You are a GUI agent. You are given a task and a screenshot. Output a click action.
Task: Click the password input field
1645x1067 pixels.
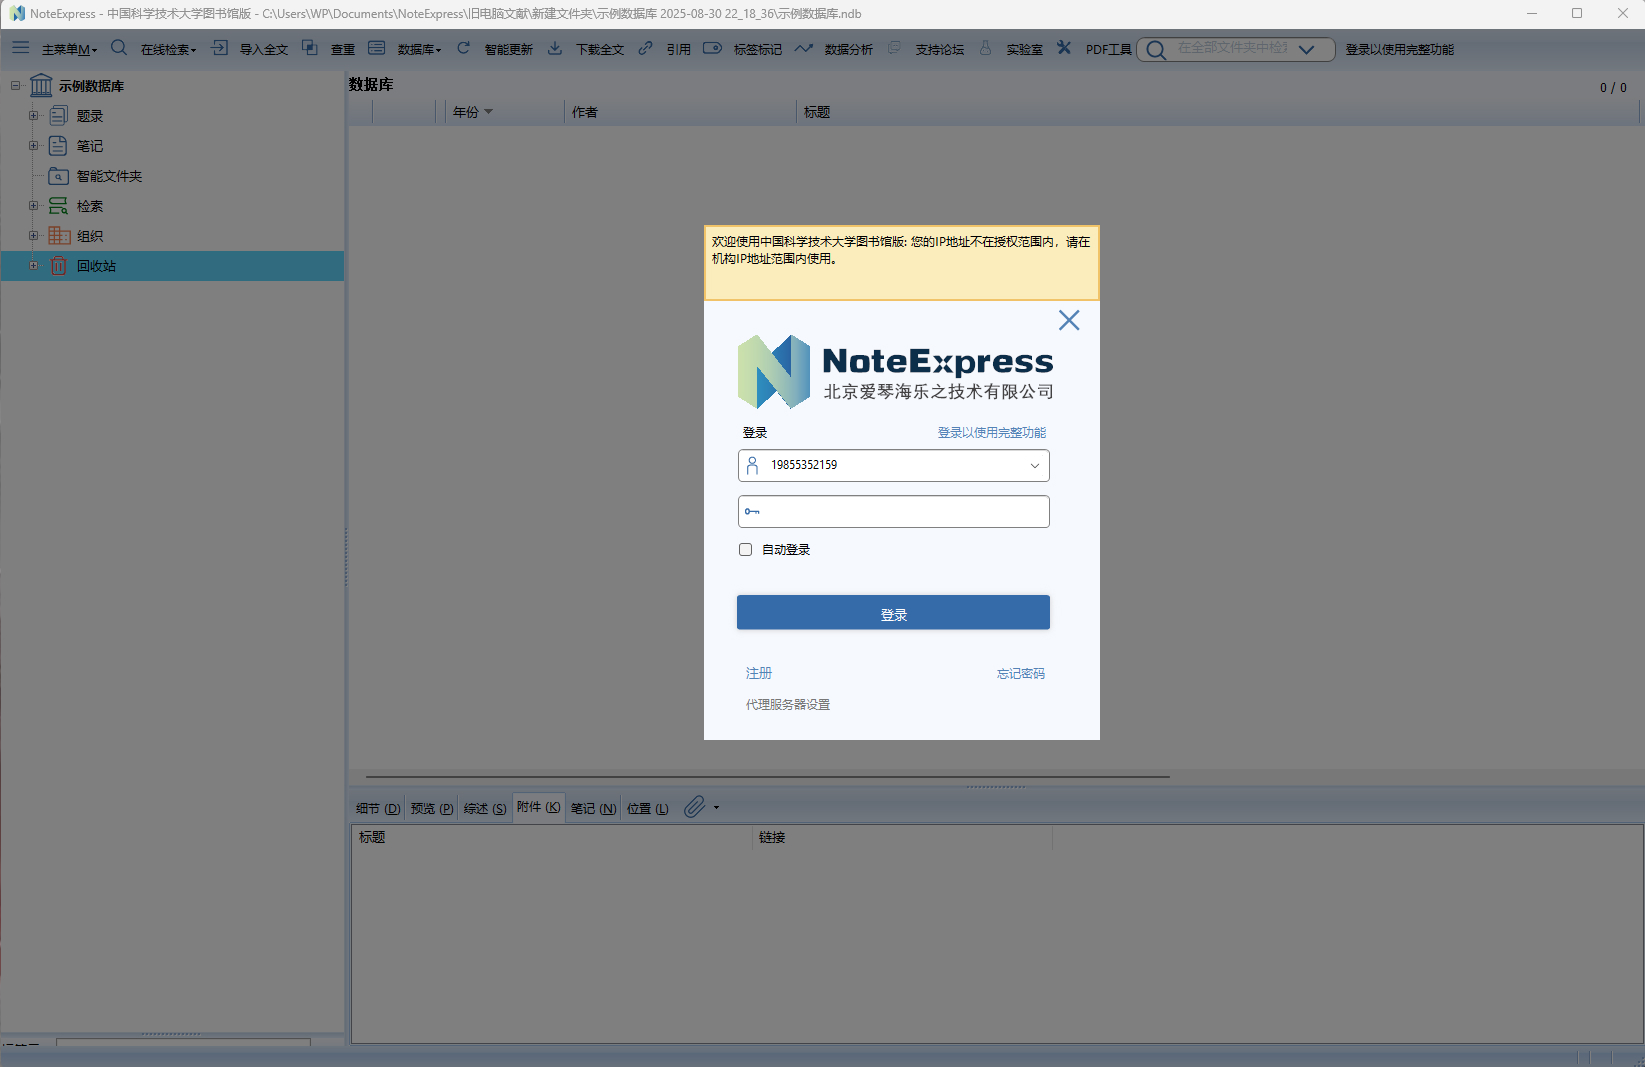893,512
